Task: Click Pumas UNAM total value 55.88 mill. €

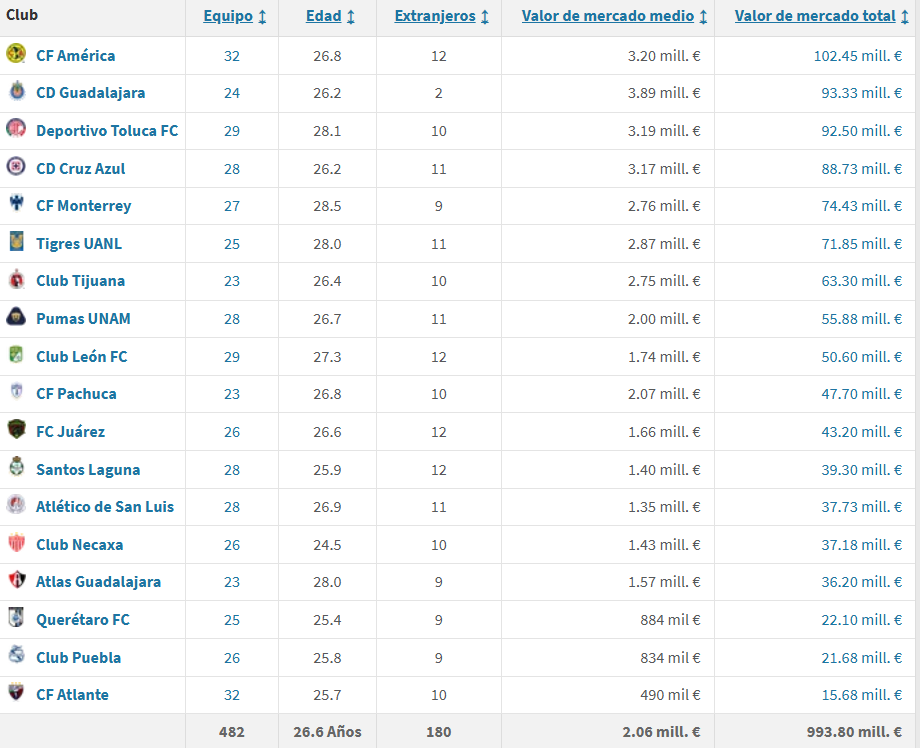Action: pyautogui.click(x=861, y=319)
